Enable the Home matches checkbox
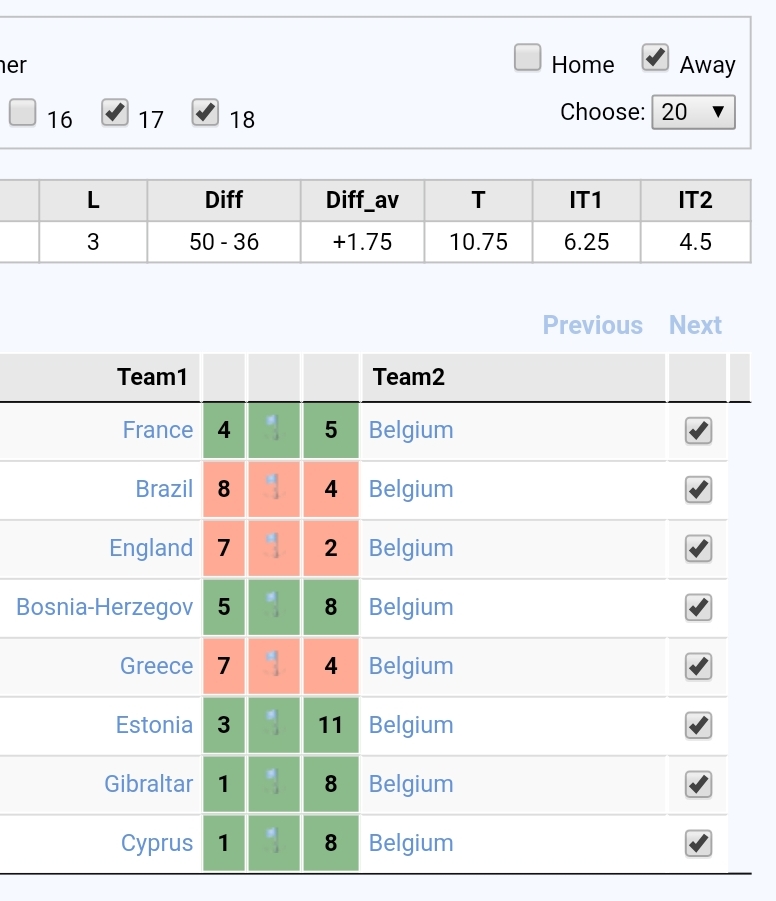Viewport: 776px width, 901px height. [528, 57]
